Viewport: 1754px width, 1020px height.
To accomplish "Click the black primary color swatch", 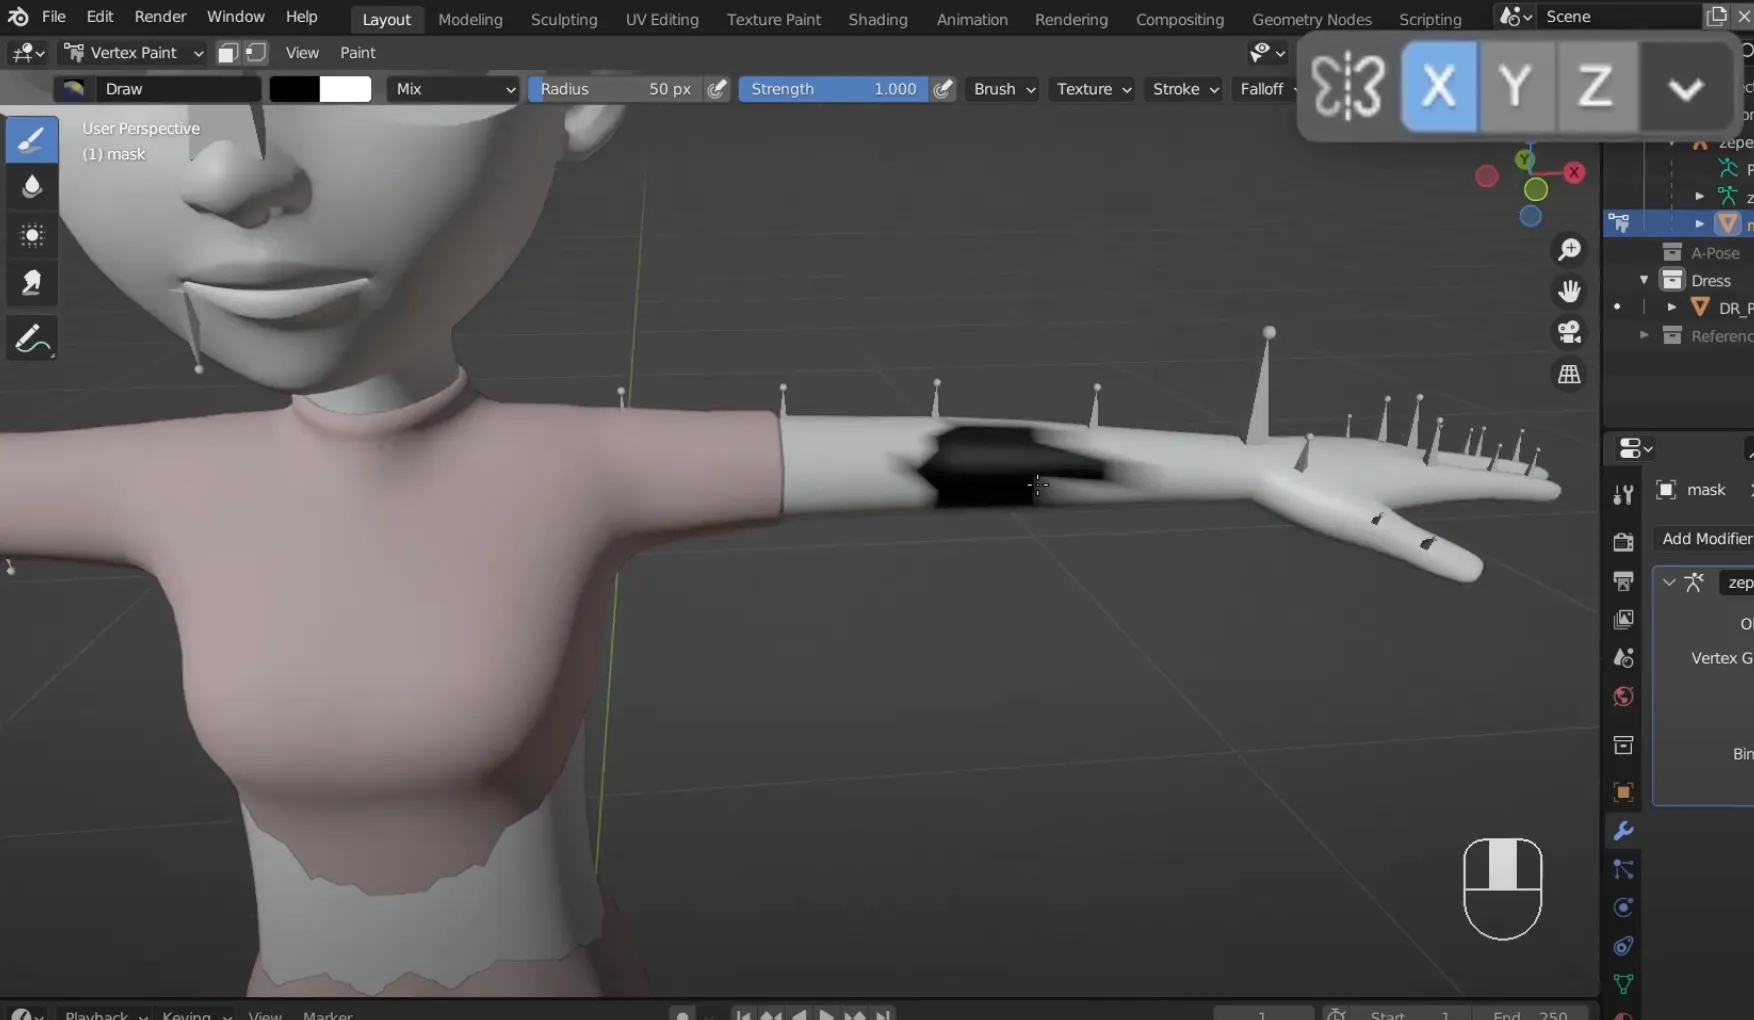I will click(294, 89).
